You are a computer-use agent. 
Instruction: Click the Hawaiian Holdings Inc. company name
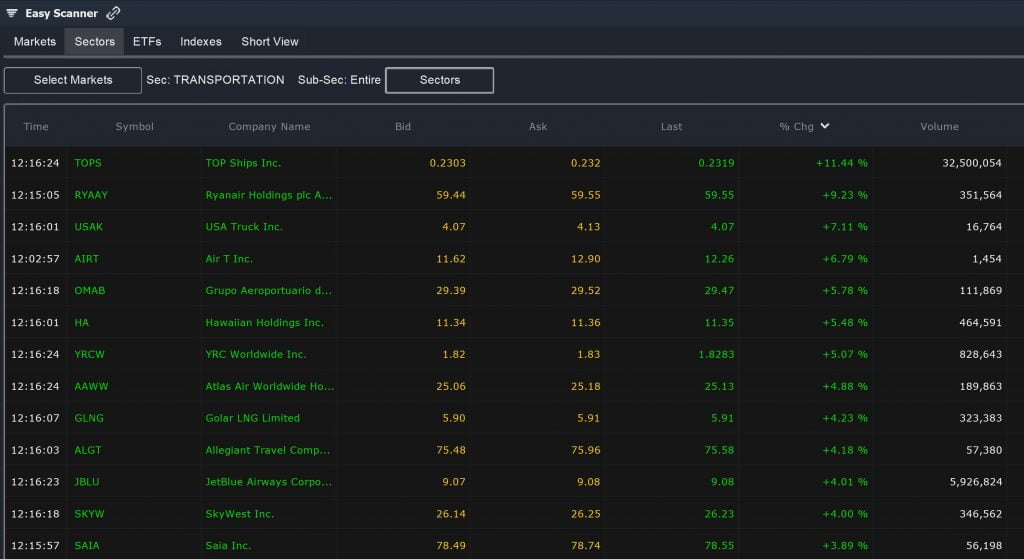[x=264, y=323]
